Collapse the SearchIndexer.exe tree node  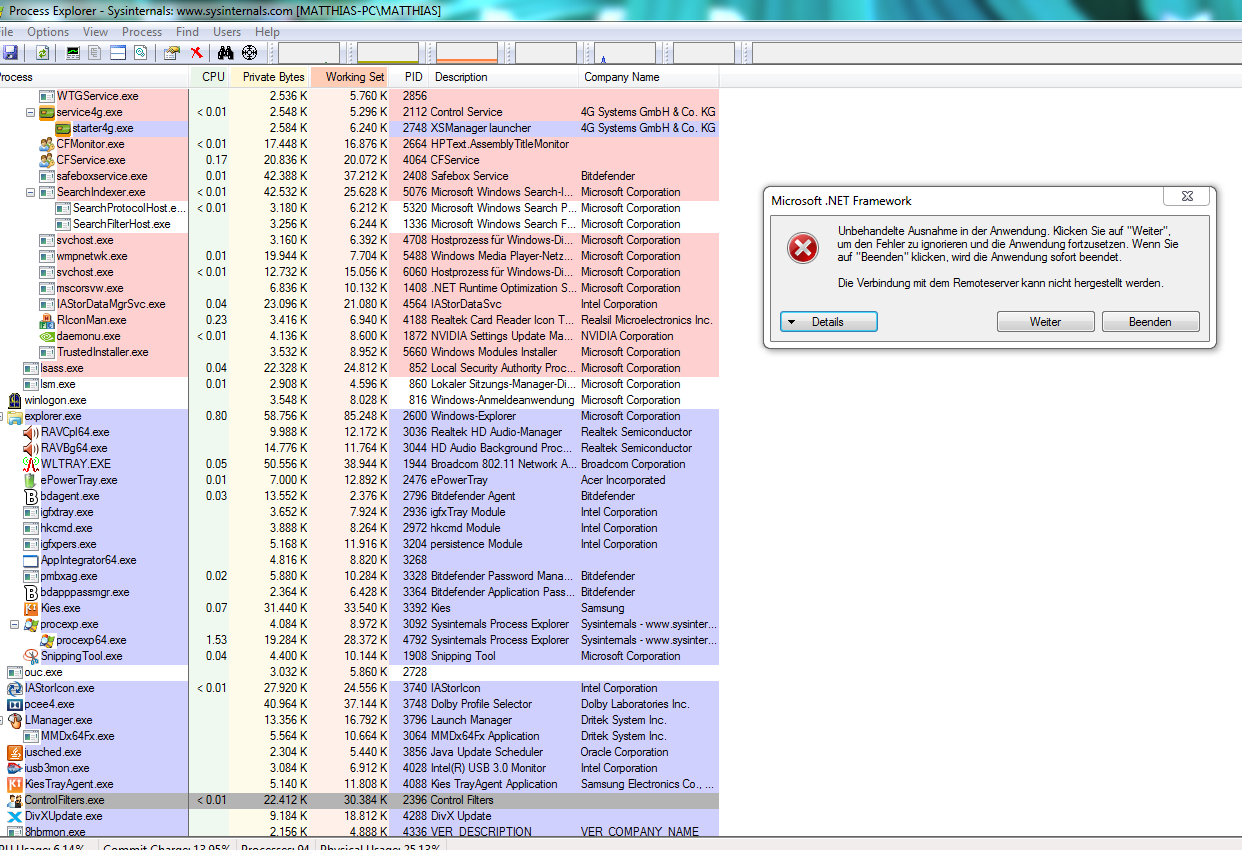(x=31, y=192)
